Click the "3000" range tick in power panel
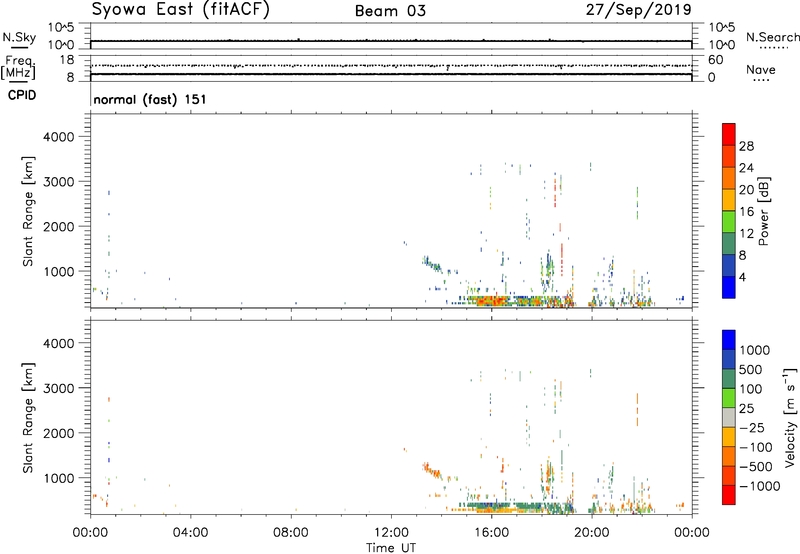 pos(59,182)
